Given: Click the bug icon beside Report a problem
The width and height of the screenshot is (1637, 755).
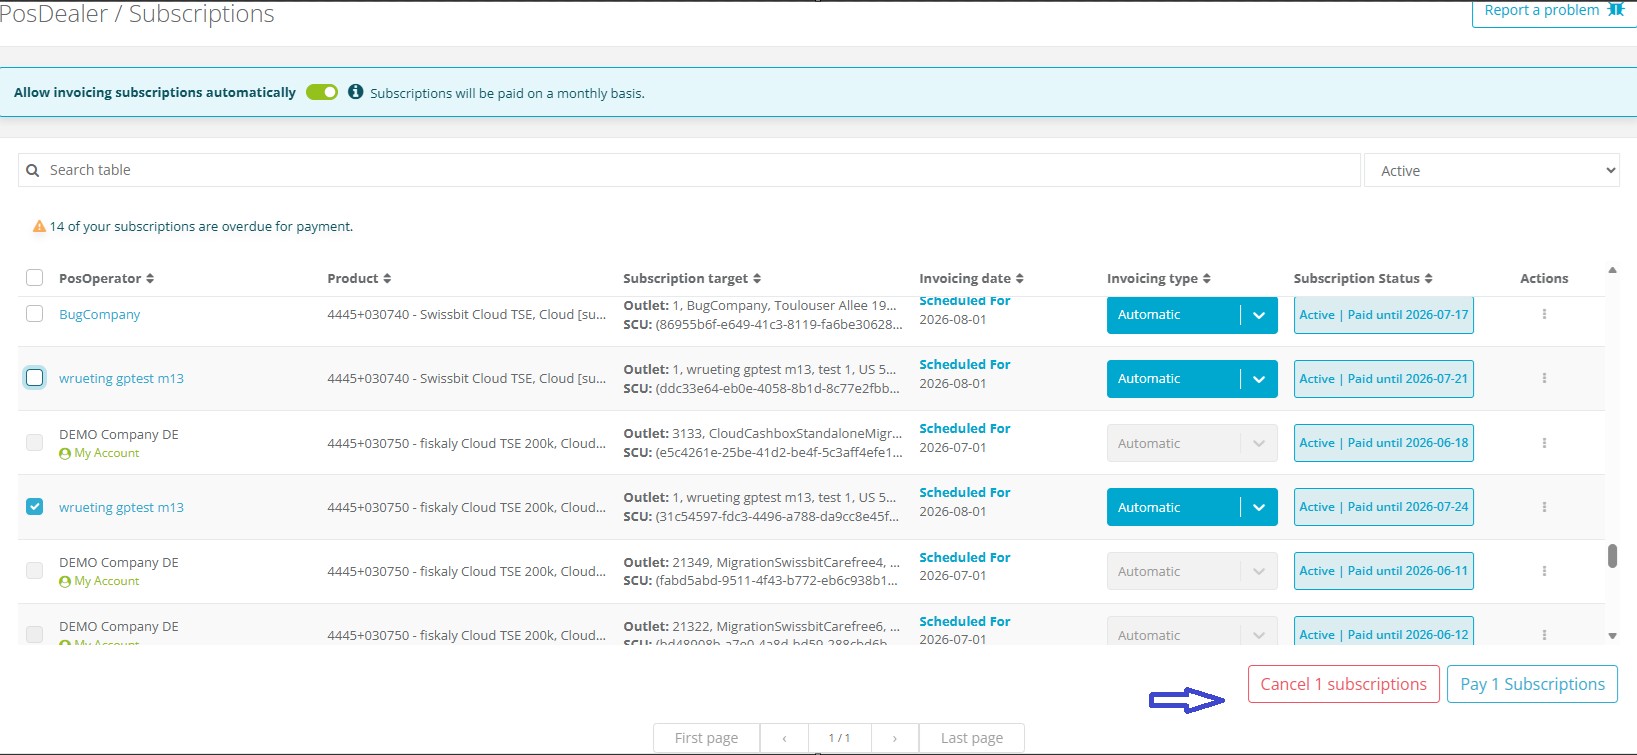Looking at the screenshot, I should tap(1615, 10).
